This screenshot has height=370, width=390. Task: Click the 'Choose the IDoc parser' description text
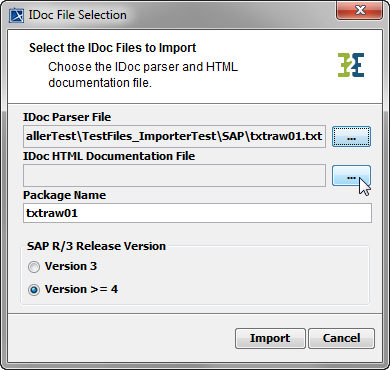pyautogui.click(x=143, y=75)
